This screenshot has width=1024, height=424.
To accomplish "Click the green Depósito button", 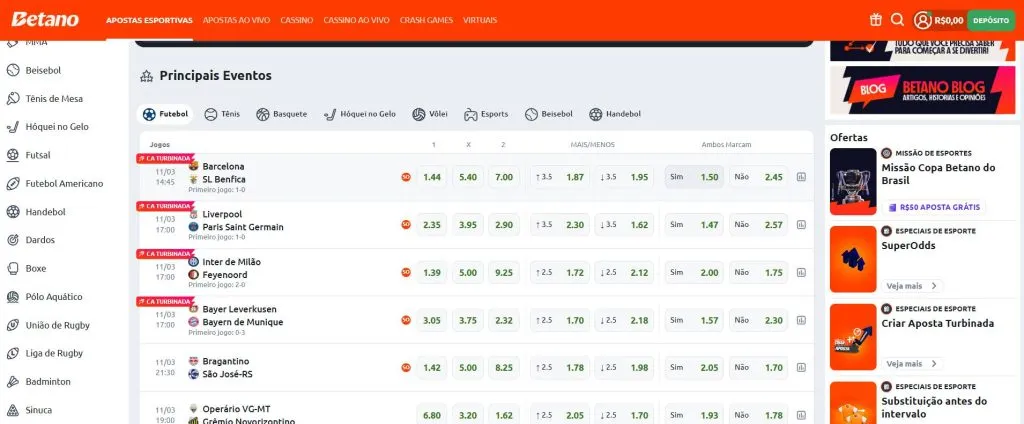I will point(991,20).
